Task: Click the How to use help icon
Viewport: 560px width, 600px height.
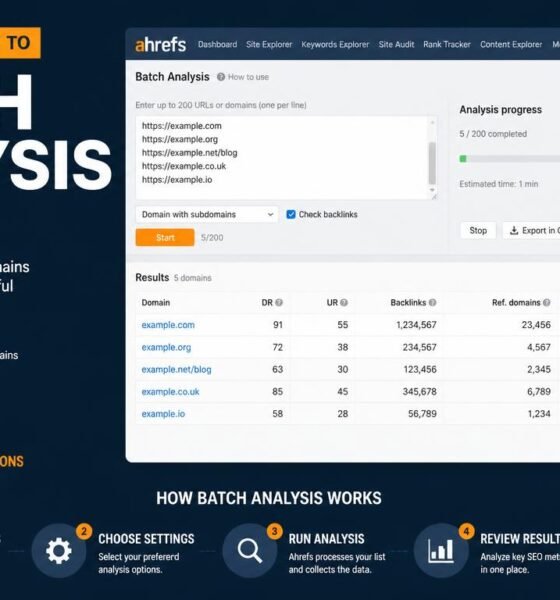Action: tap(221, 77)
